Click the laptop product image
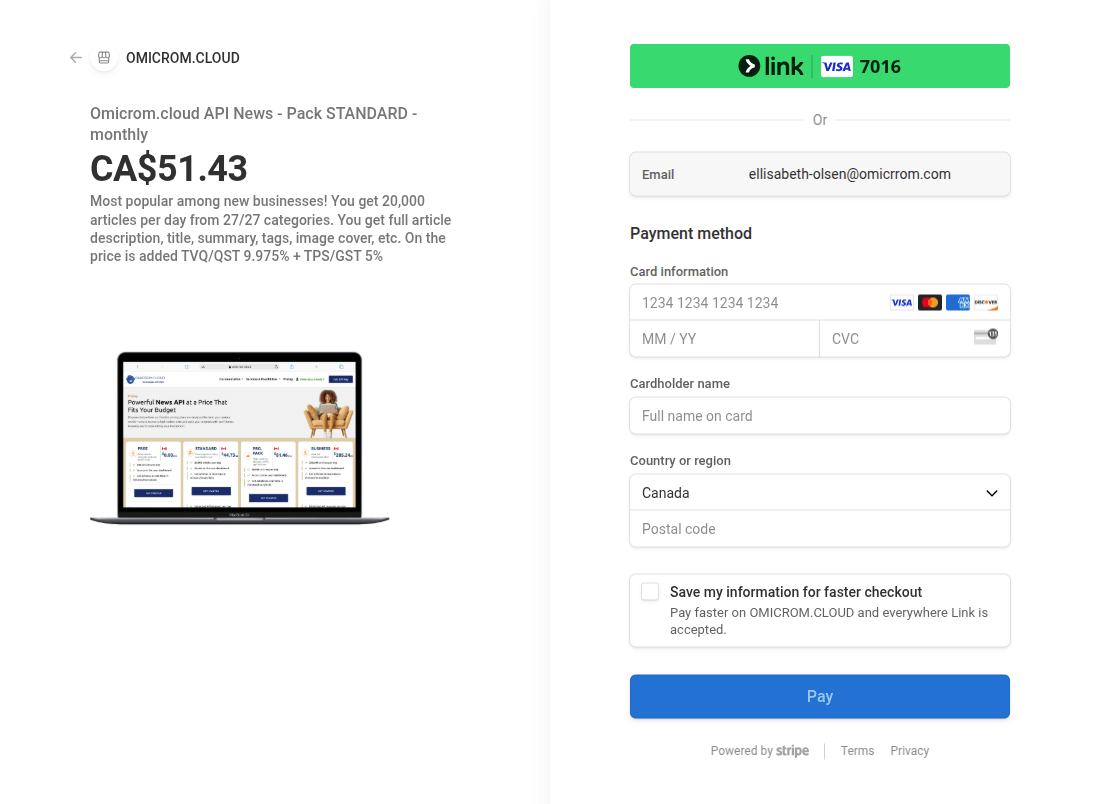The width and height of the screenshot is (1096, 804). click(x=240, y=437)
